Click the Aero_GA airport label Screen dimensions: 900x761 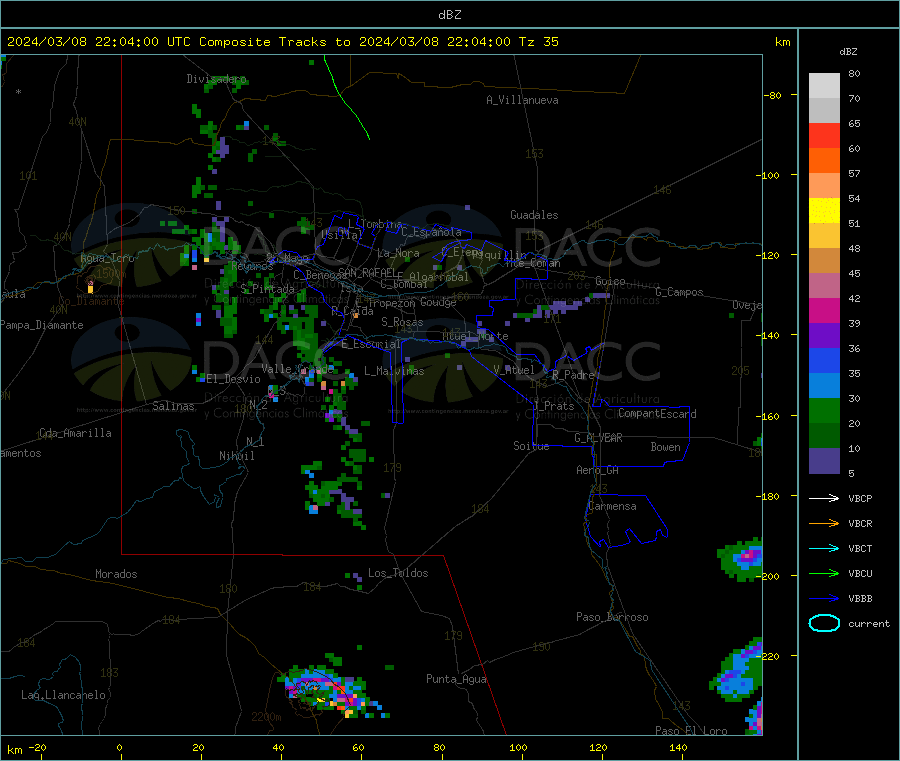point(597,470)
